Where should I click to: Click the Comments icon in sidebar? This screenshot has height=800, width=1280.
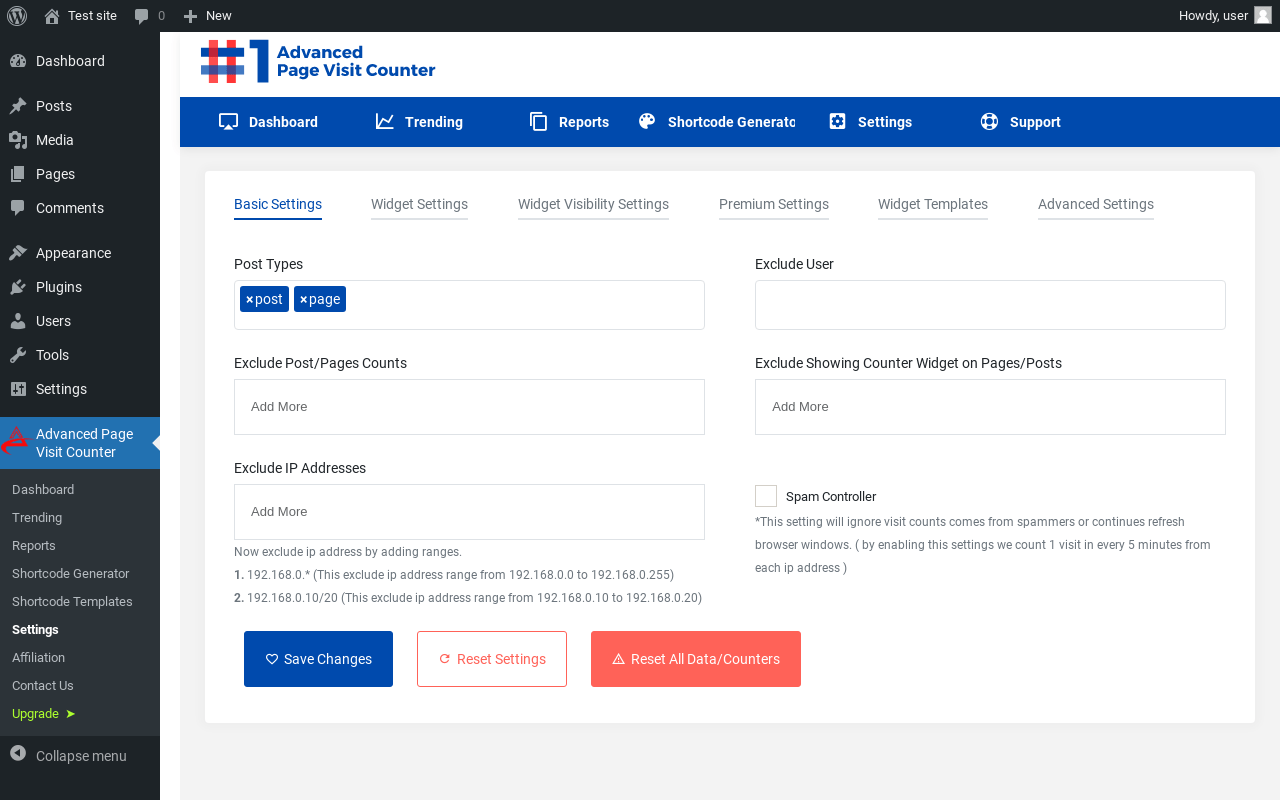(18, 208)
